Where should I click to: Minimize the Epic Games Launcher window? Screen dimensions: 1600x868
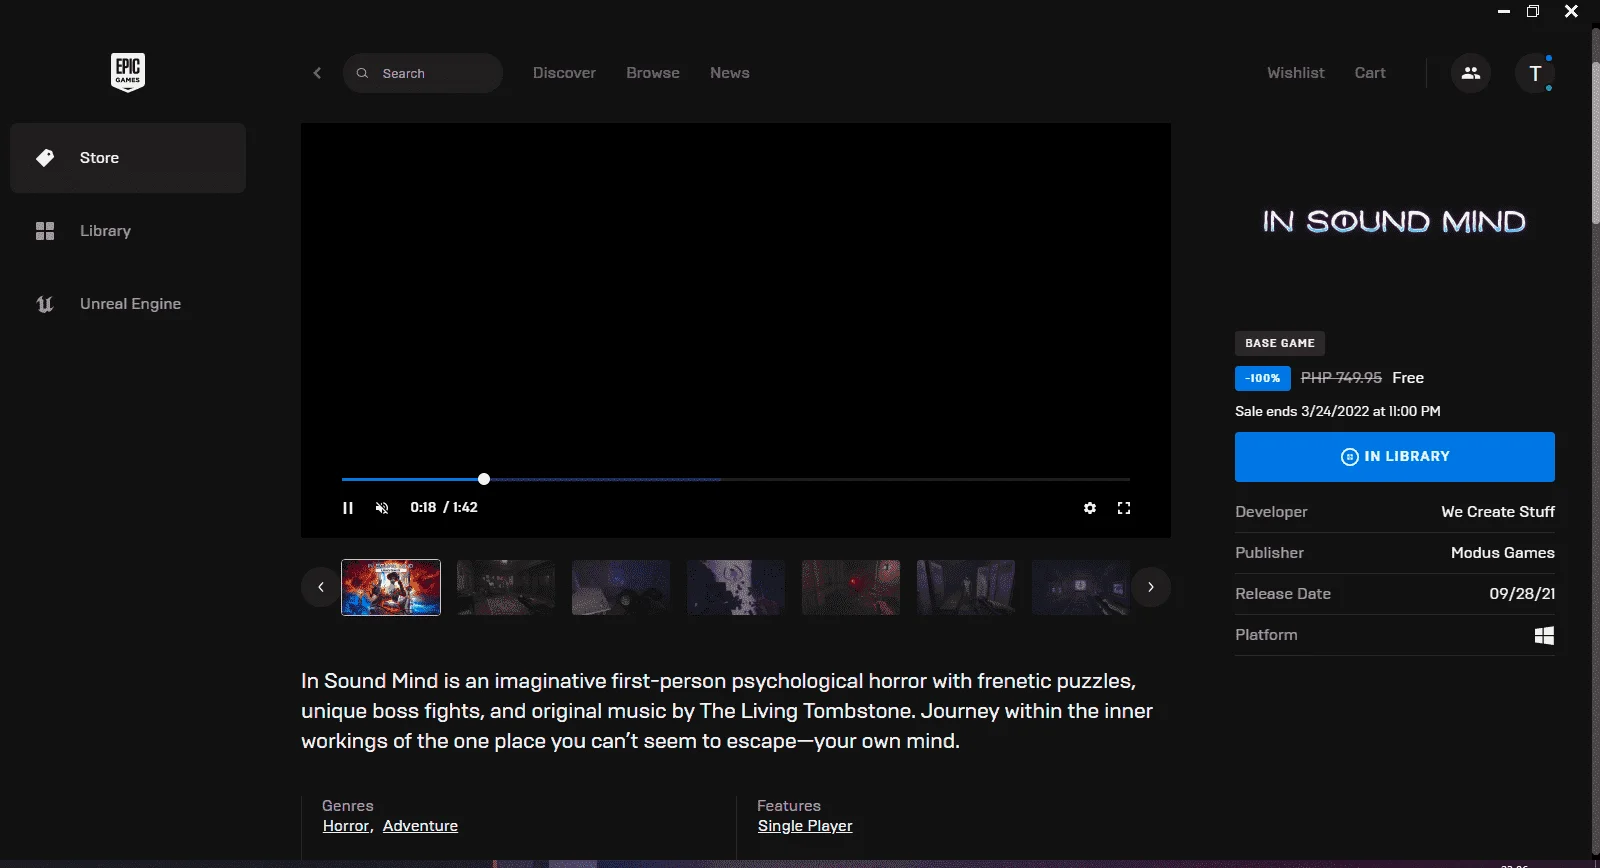(1503, 11)
